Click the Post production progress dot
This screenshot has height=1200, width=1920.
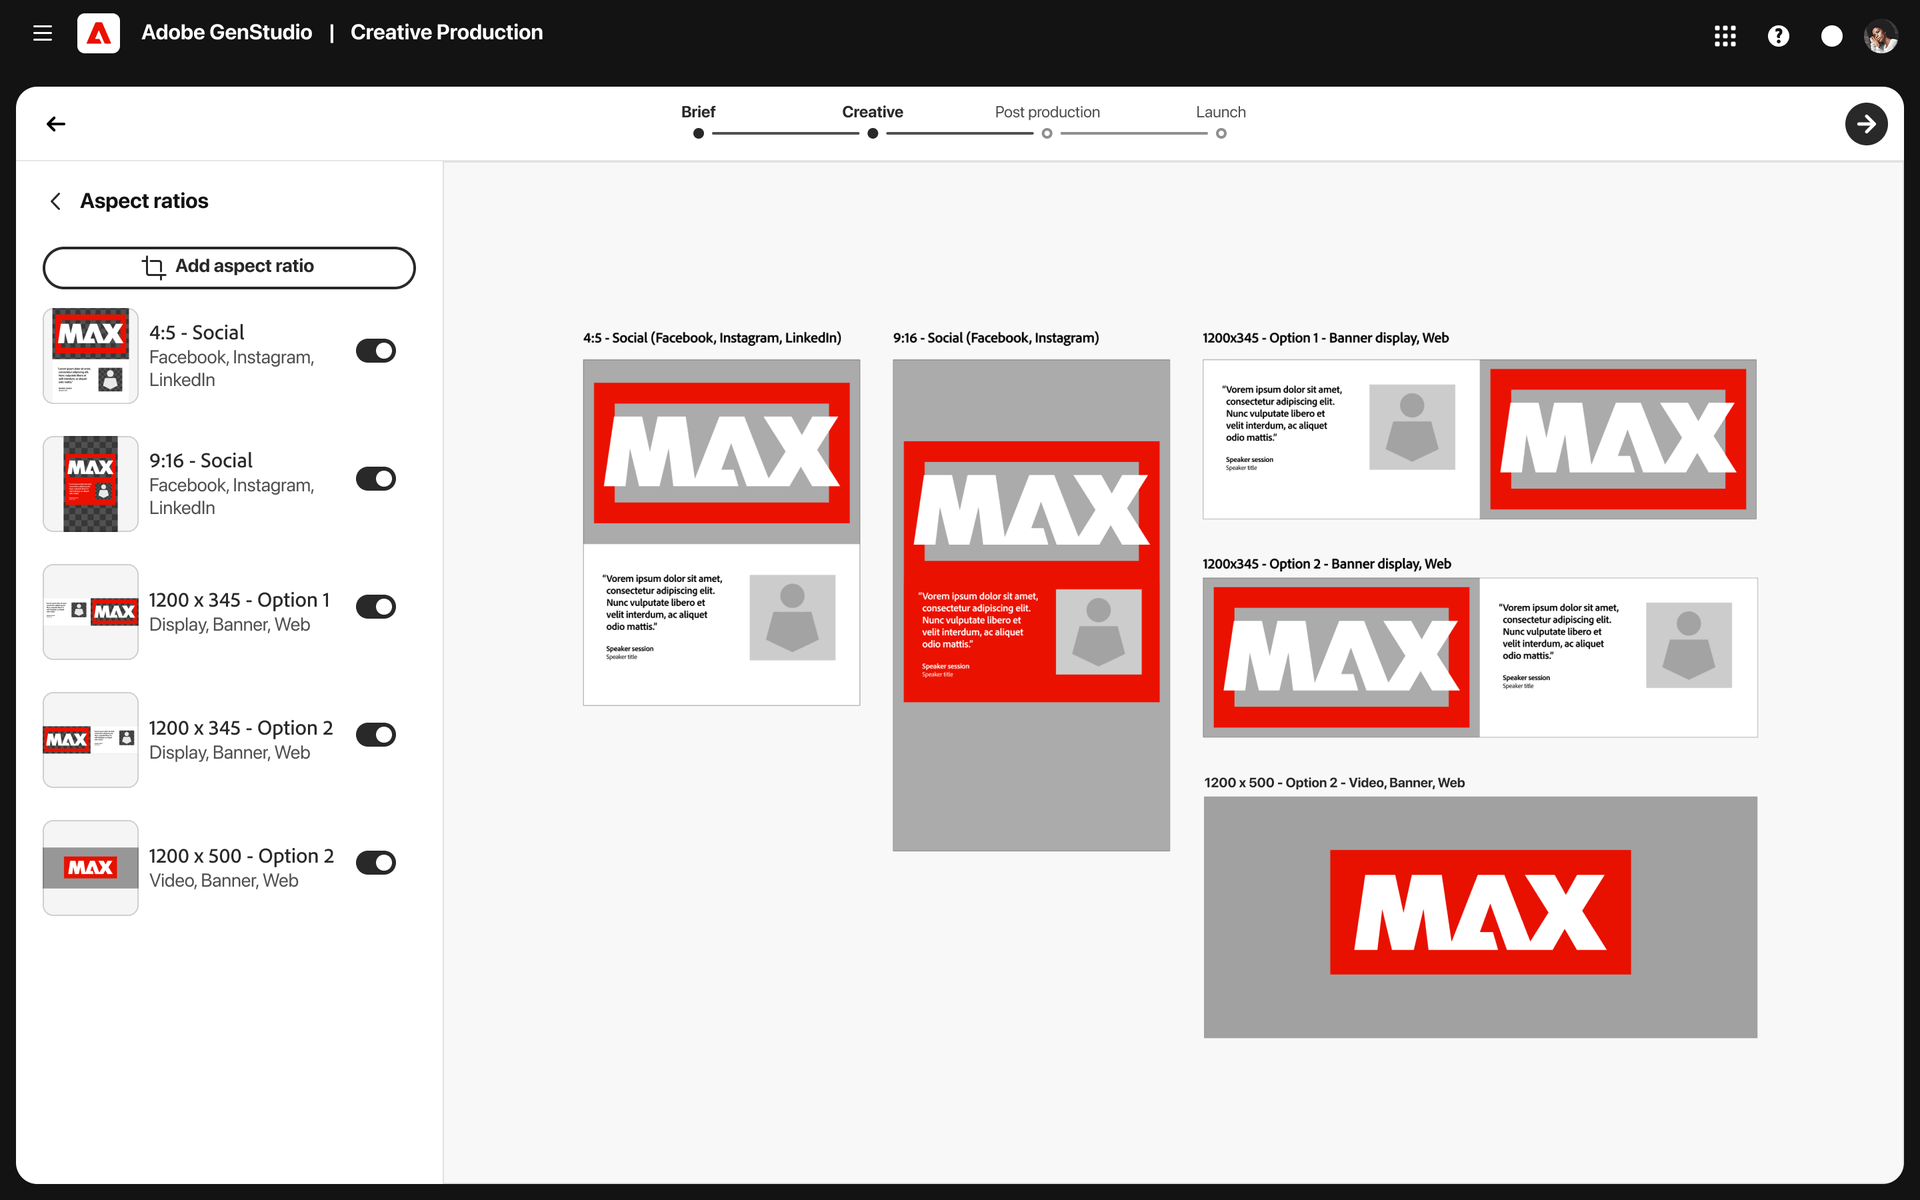tap(1047, 133)
